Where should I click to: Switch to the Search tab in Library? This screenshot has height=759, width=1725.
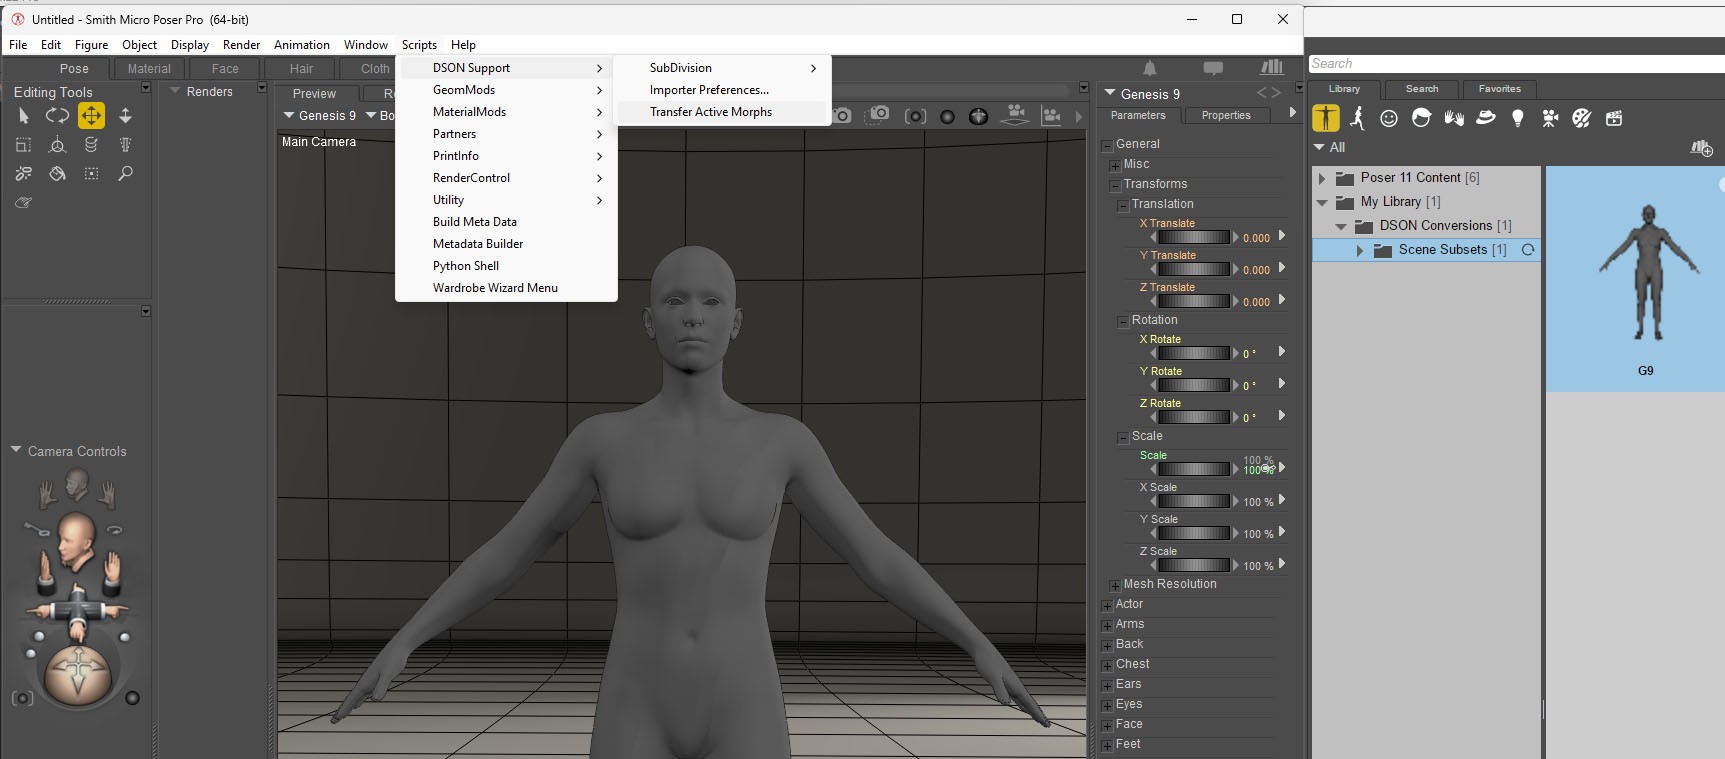coord(1421,89)
